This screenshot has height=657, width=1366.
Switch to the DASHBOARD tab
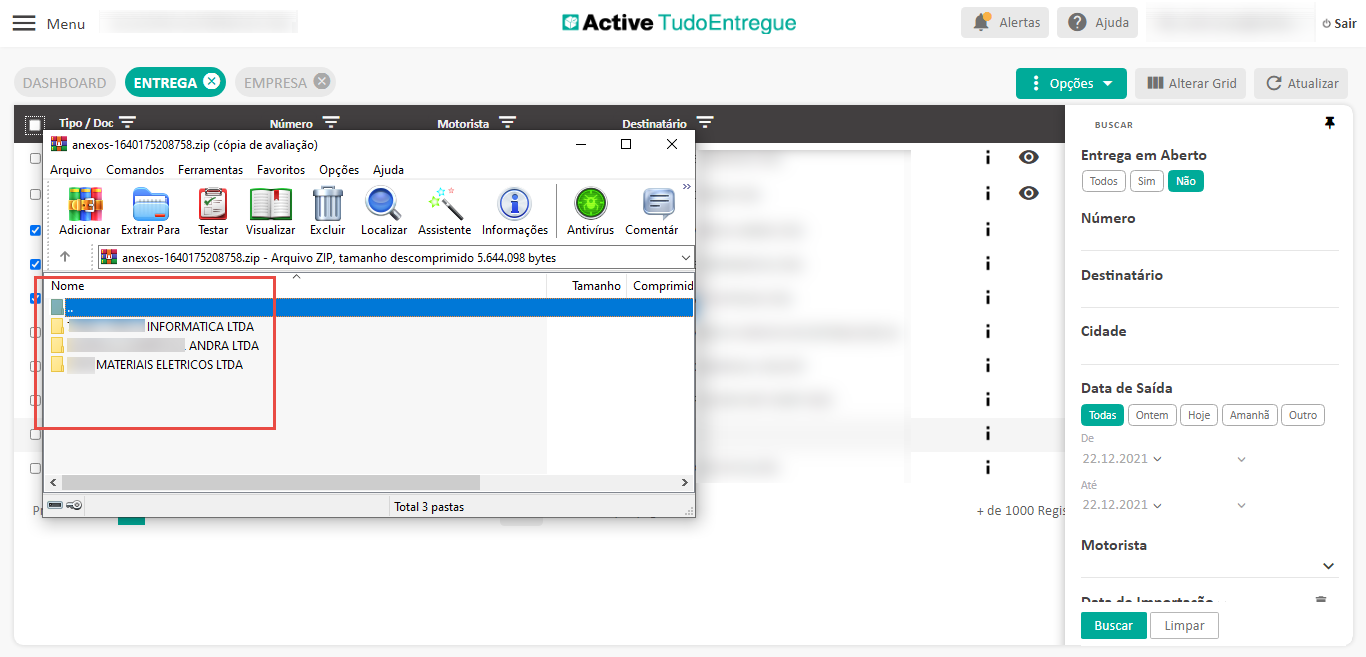click(64, 83)
